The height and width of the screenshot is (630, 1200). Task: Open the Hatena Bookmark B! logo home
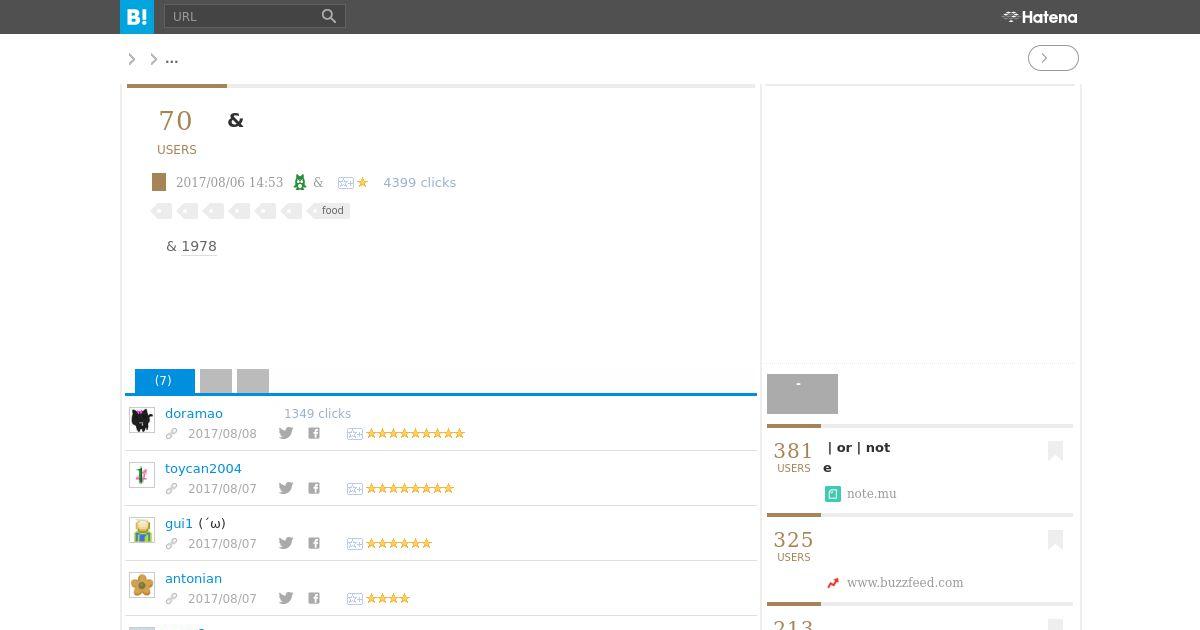[137, 17]
